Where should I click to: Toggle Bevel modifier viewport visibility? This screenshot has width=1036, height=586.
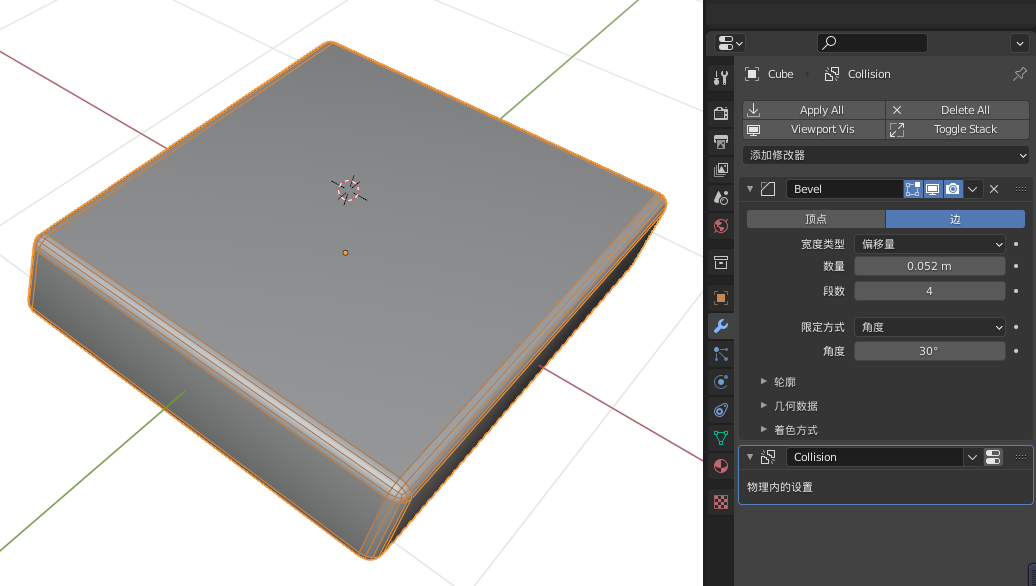point(932,189)
